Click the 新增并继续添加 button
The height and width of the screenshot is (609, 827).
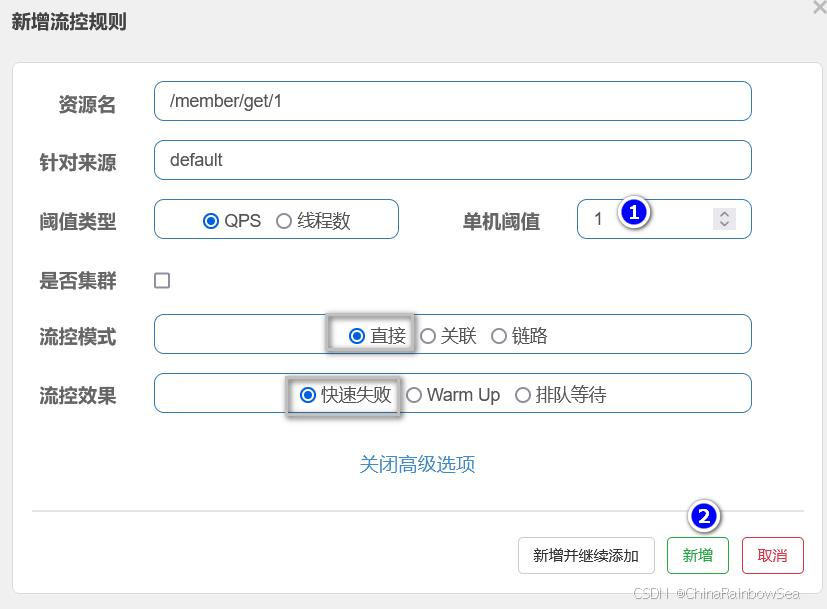click(585, 556)
